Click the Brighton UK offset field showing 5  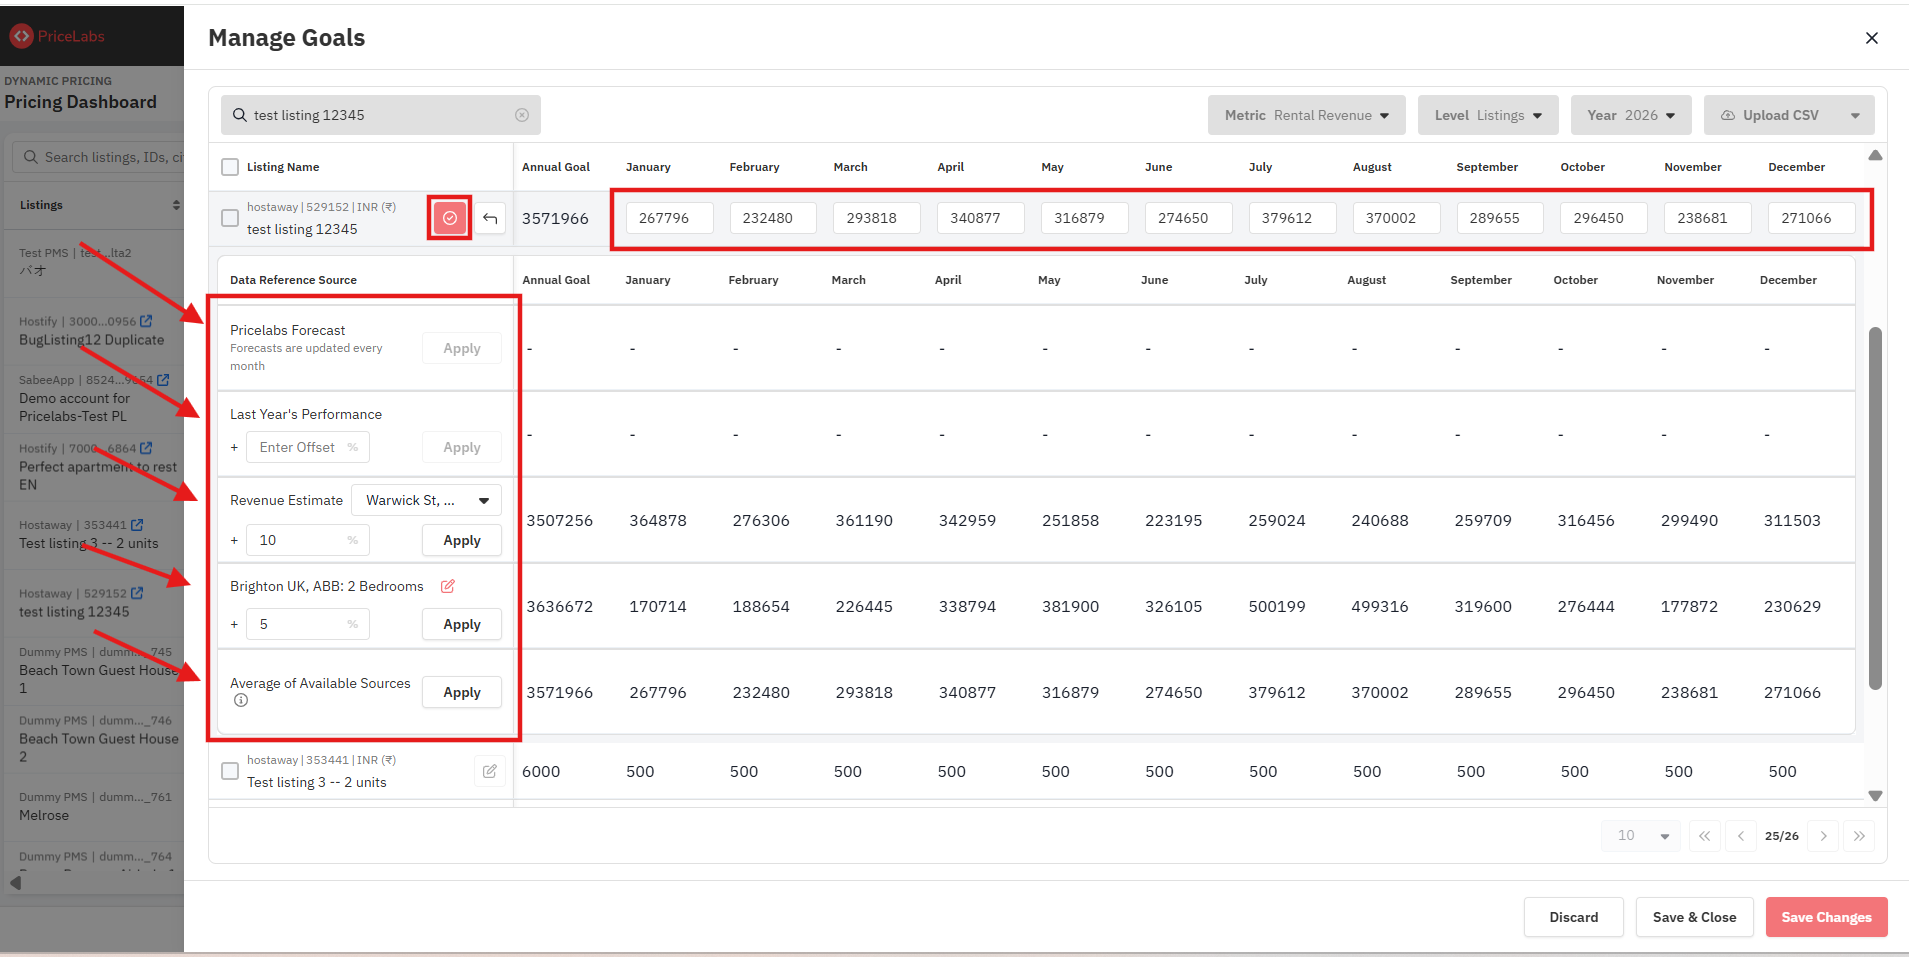click(x=308, y=624)
